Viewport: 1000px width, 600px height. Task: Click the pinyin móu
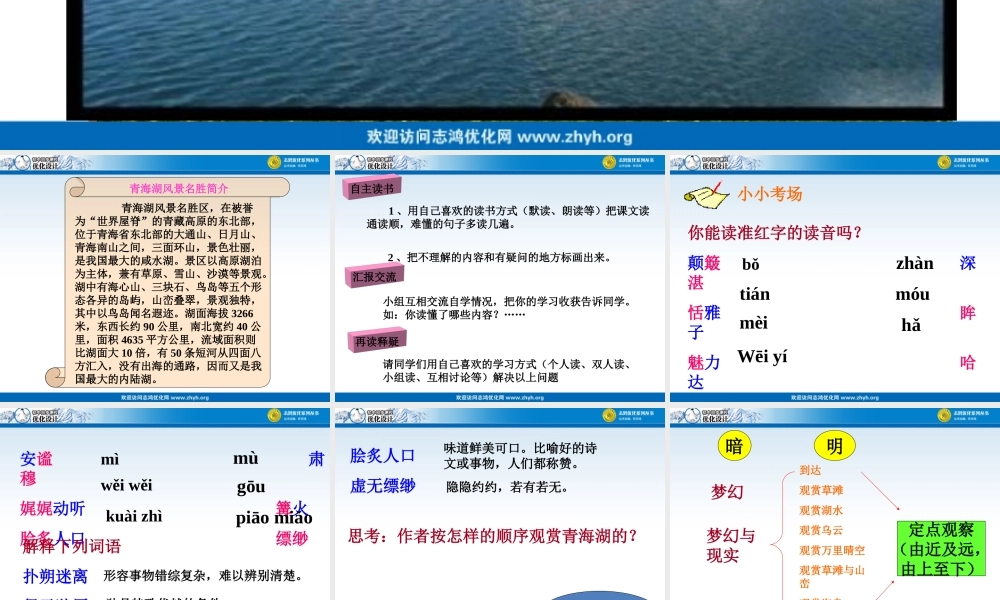(x=913, y=294)
